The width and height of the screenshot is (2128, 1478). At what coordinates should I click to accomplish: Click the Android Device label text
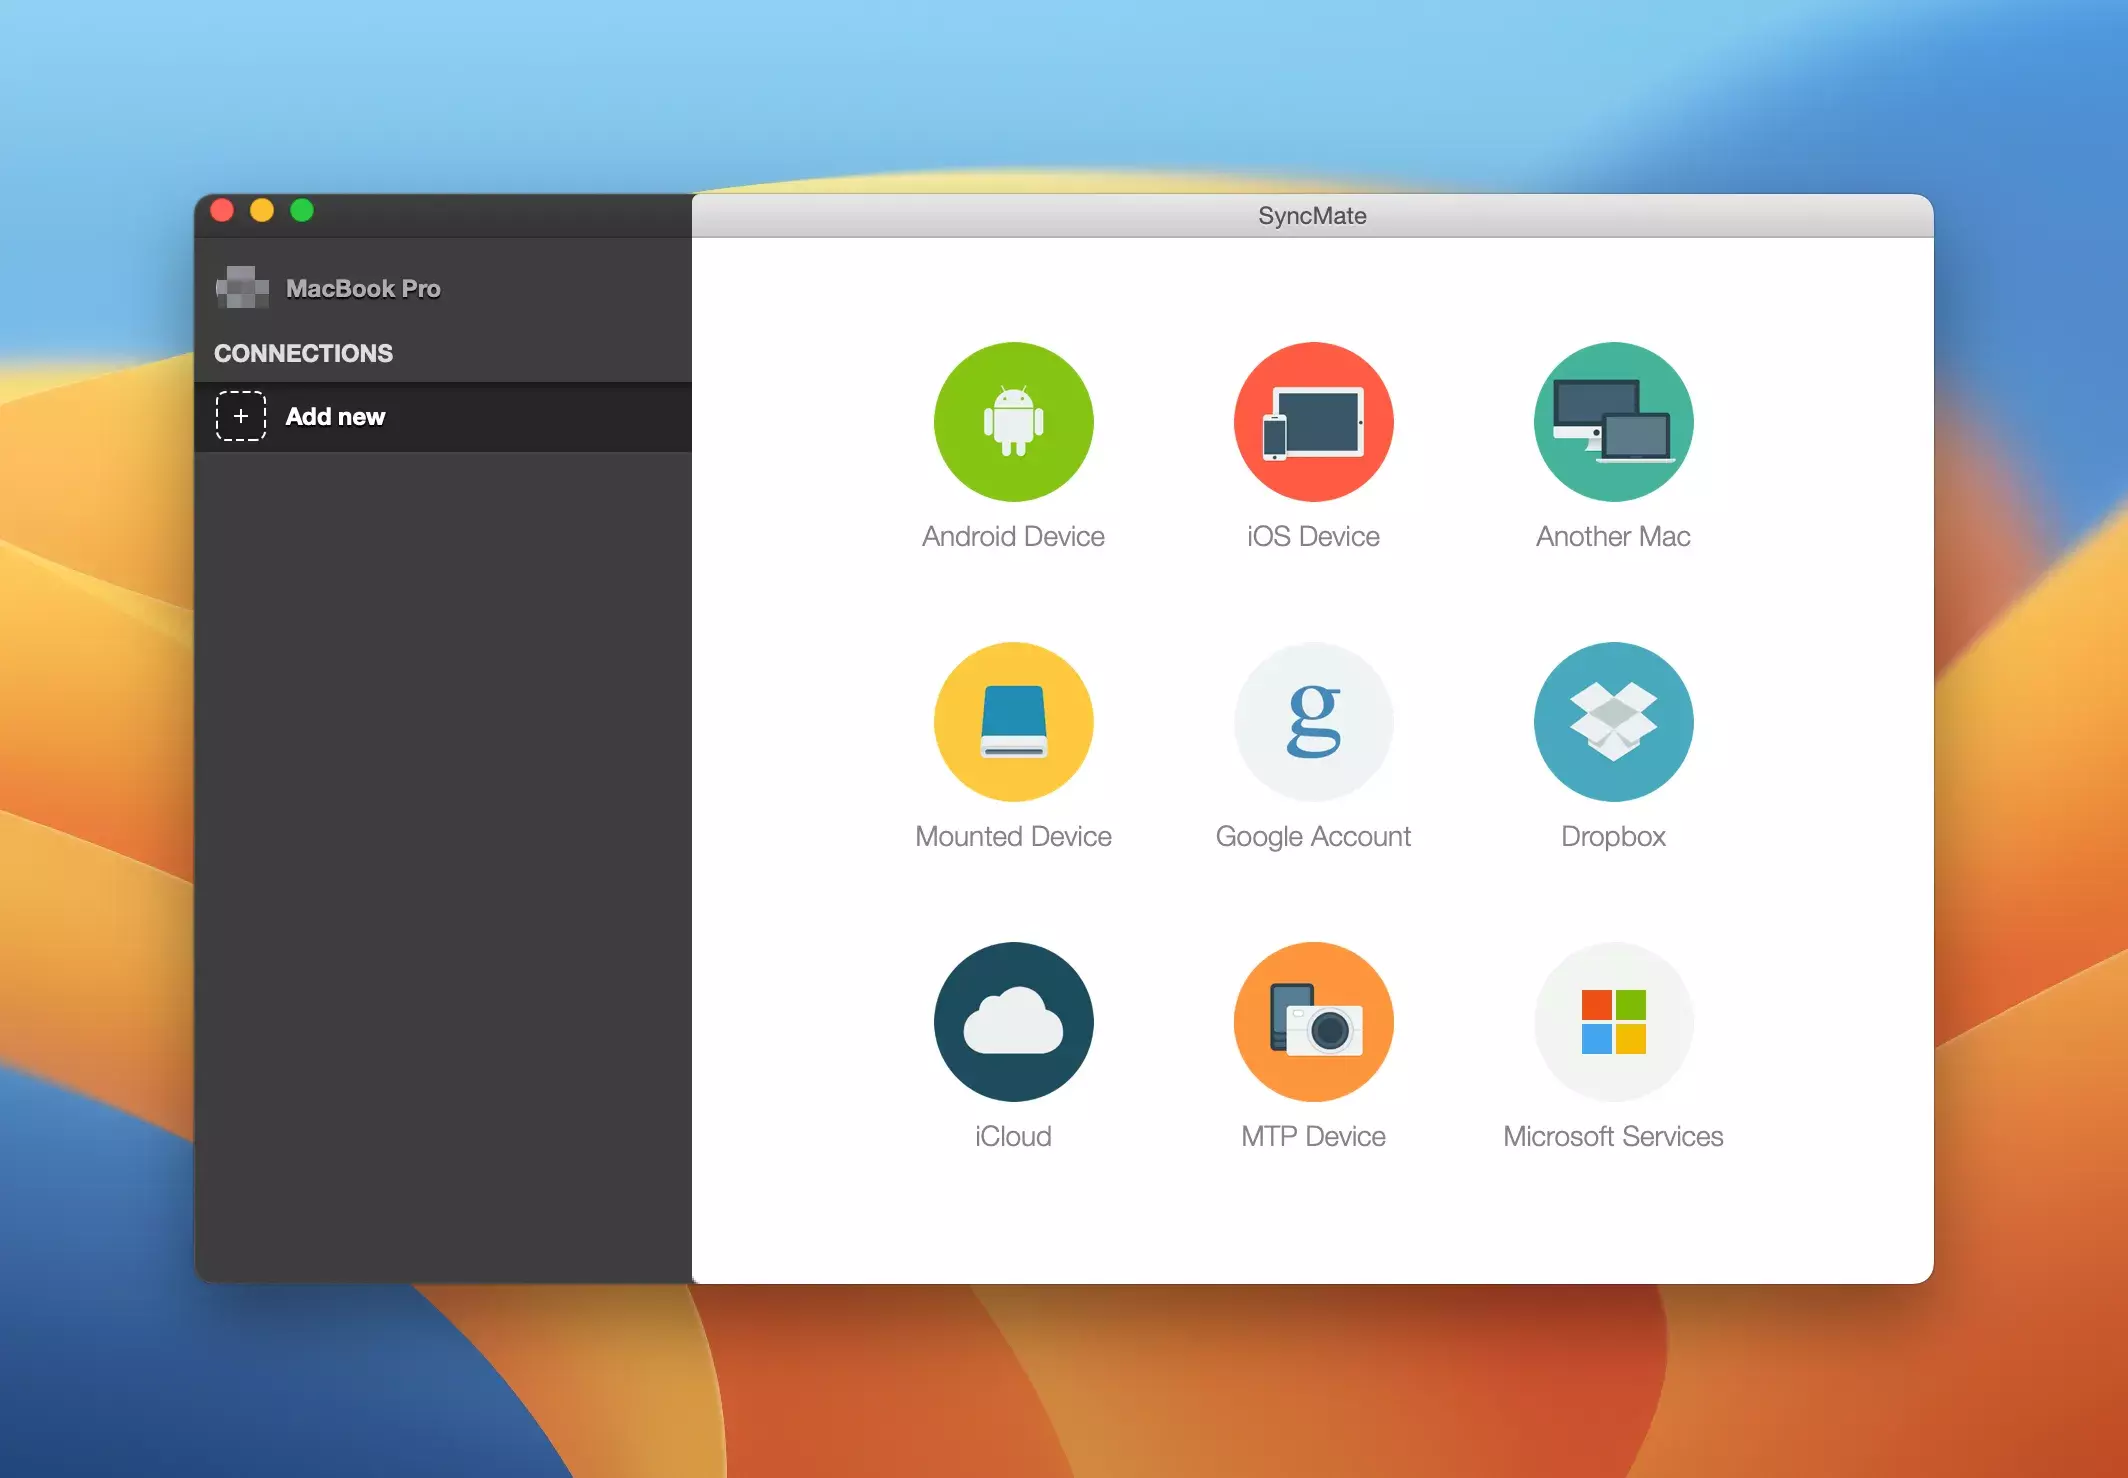(x=1013, y=537)
